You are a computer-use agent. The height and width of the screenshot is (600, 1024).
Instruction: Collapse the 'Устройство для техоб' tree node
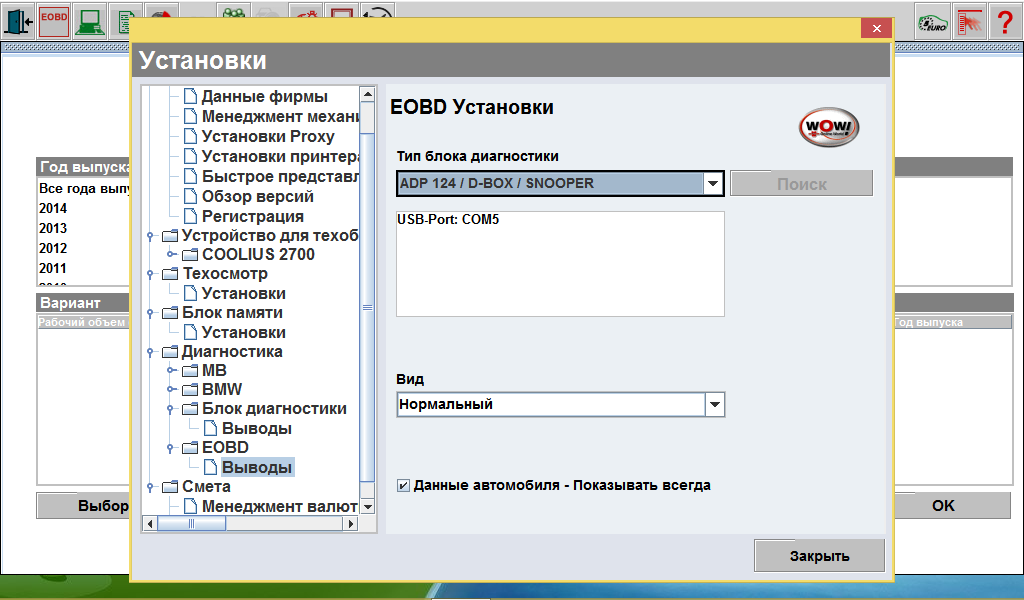[x=150, y=236]
